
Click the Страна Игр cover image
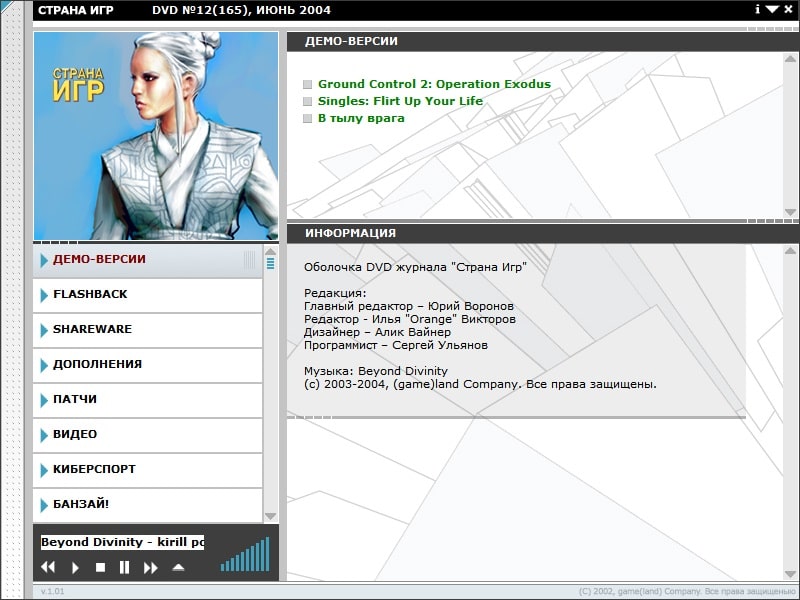click(x=156, y=136)
